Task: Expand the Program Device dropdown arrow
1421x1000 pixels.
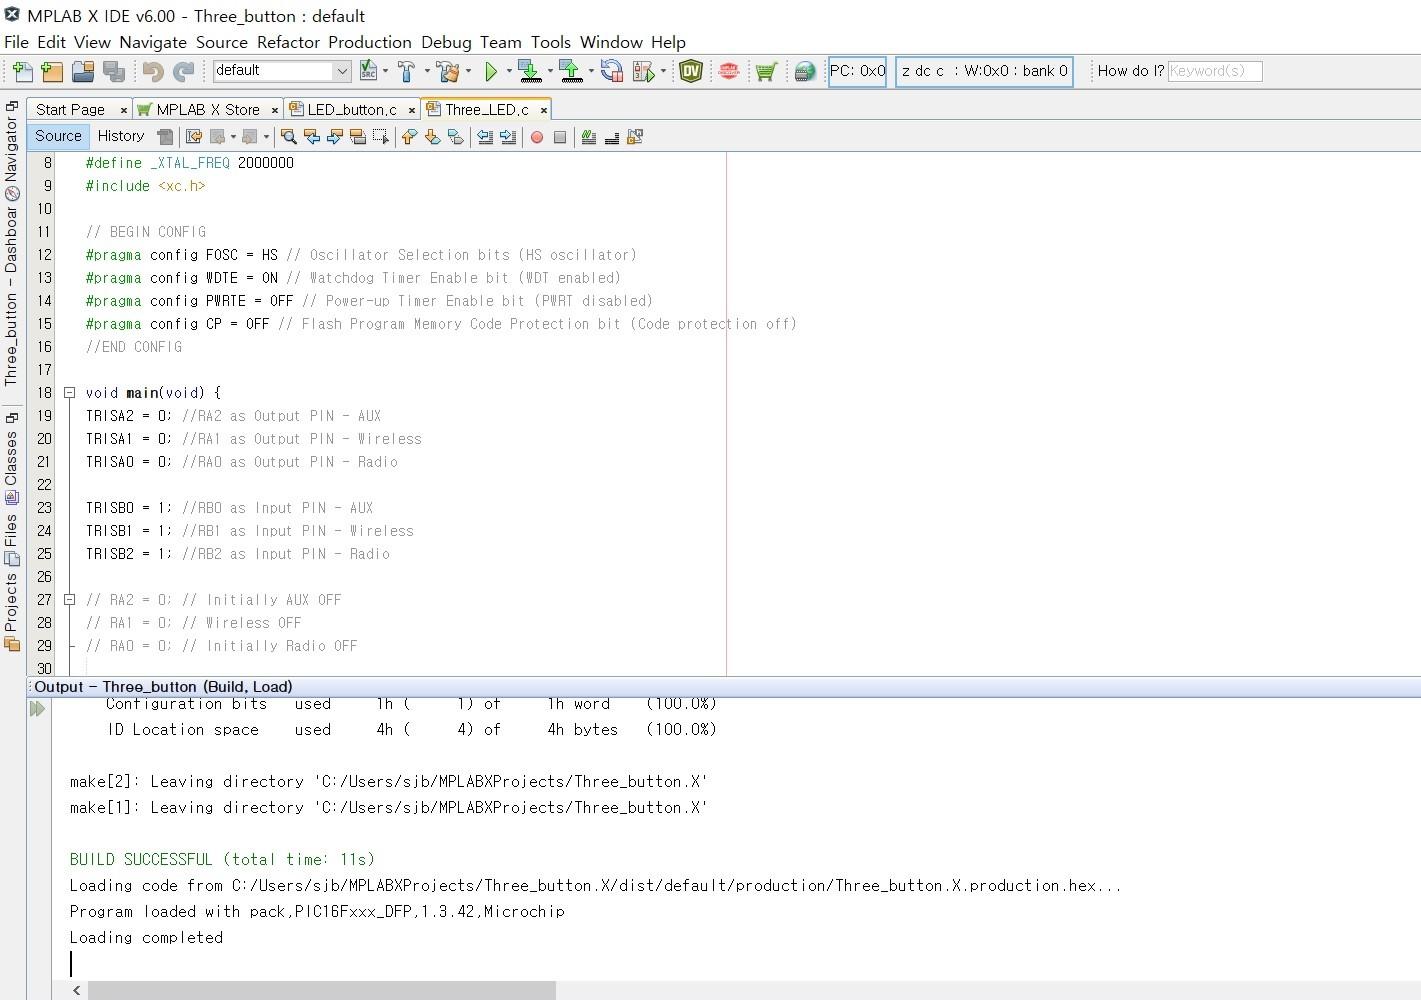Action: (550, 71)
